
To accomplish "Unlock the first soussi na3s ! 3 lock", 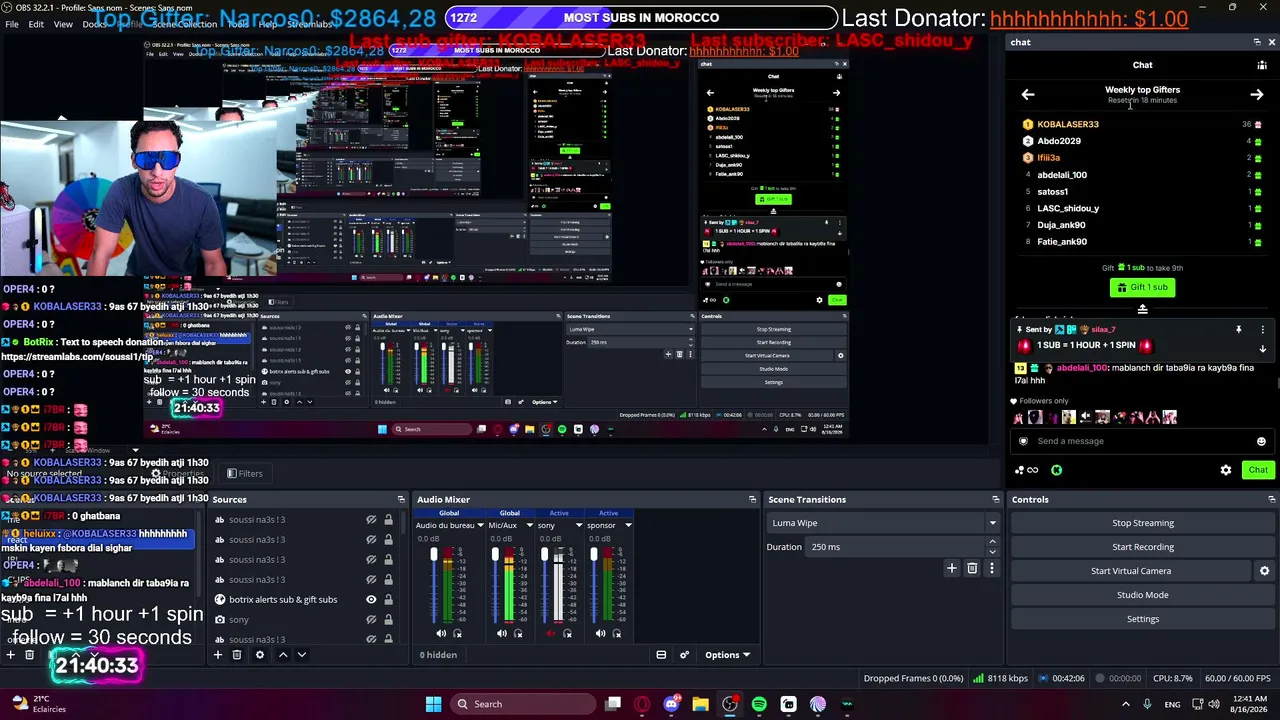I will 388,520.
